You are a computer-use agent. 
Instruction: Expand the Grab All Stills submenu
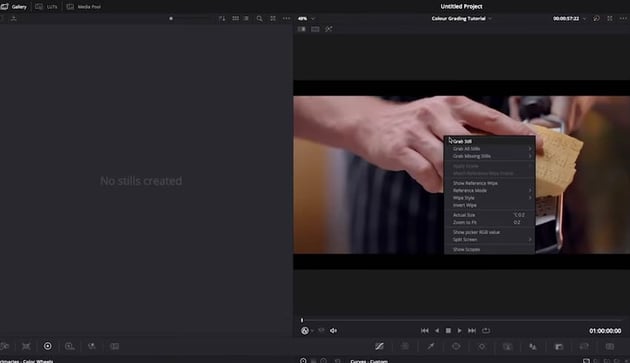click(489, 149)
